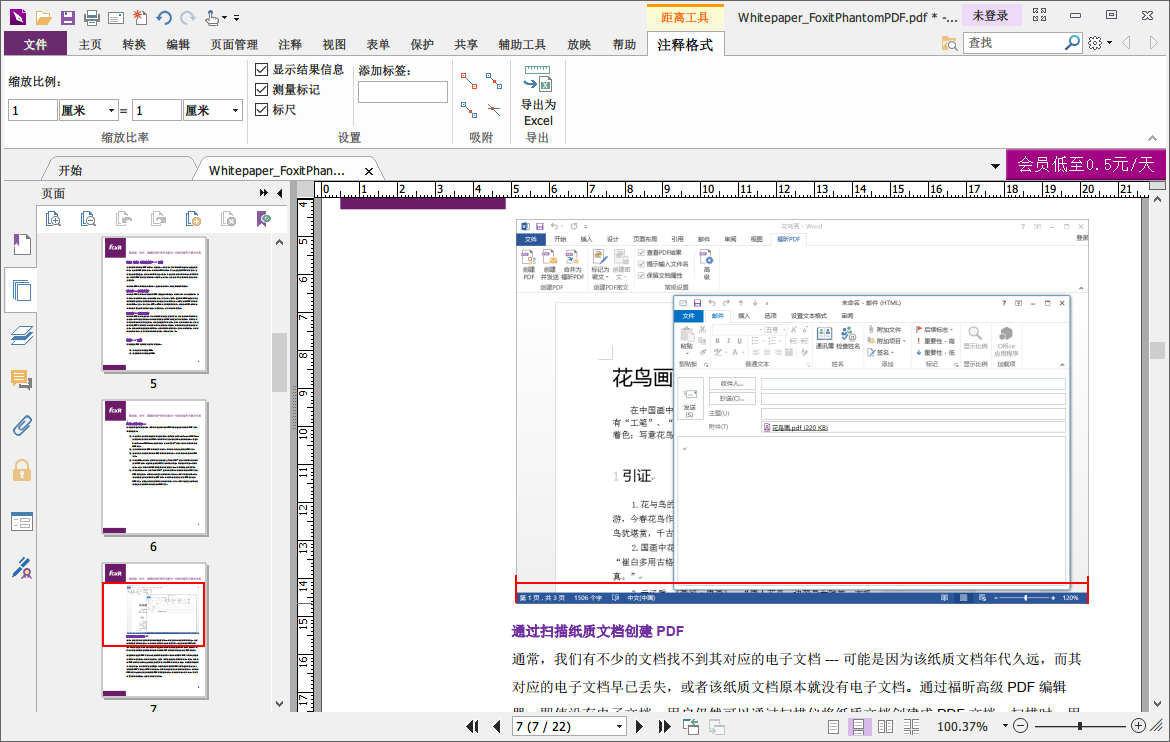Save document using the floppy disk icon
Image resolution: width=1170 pixels, height=742 pixels.
tap(67, 17)
